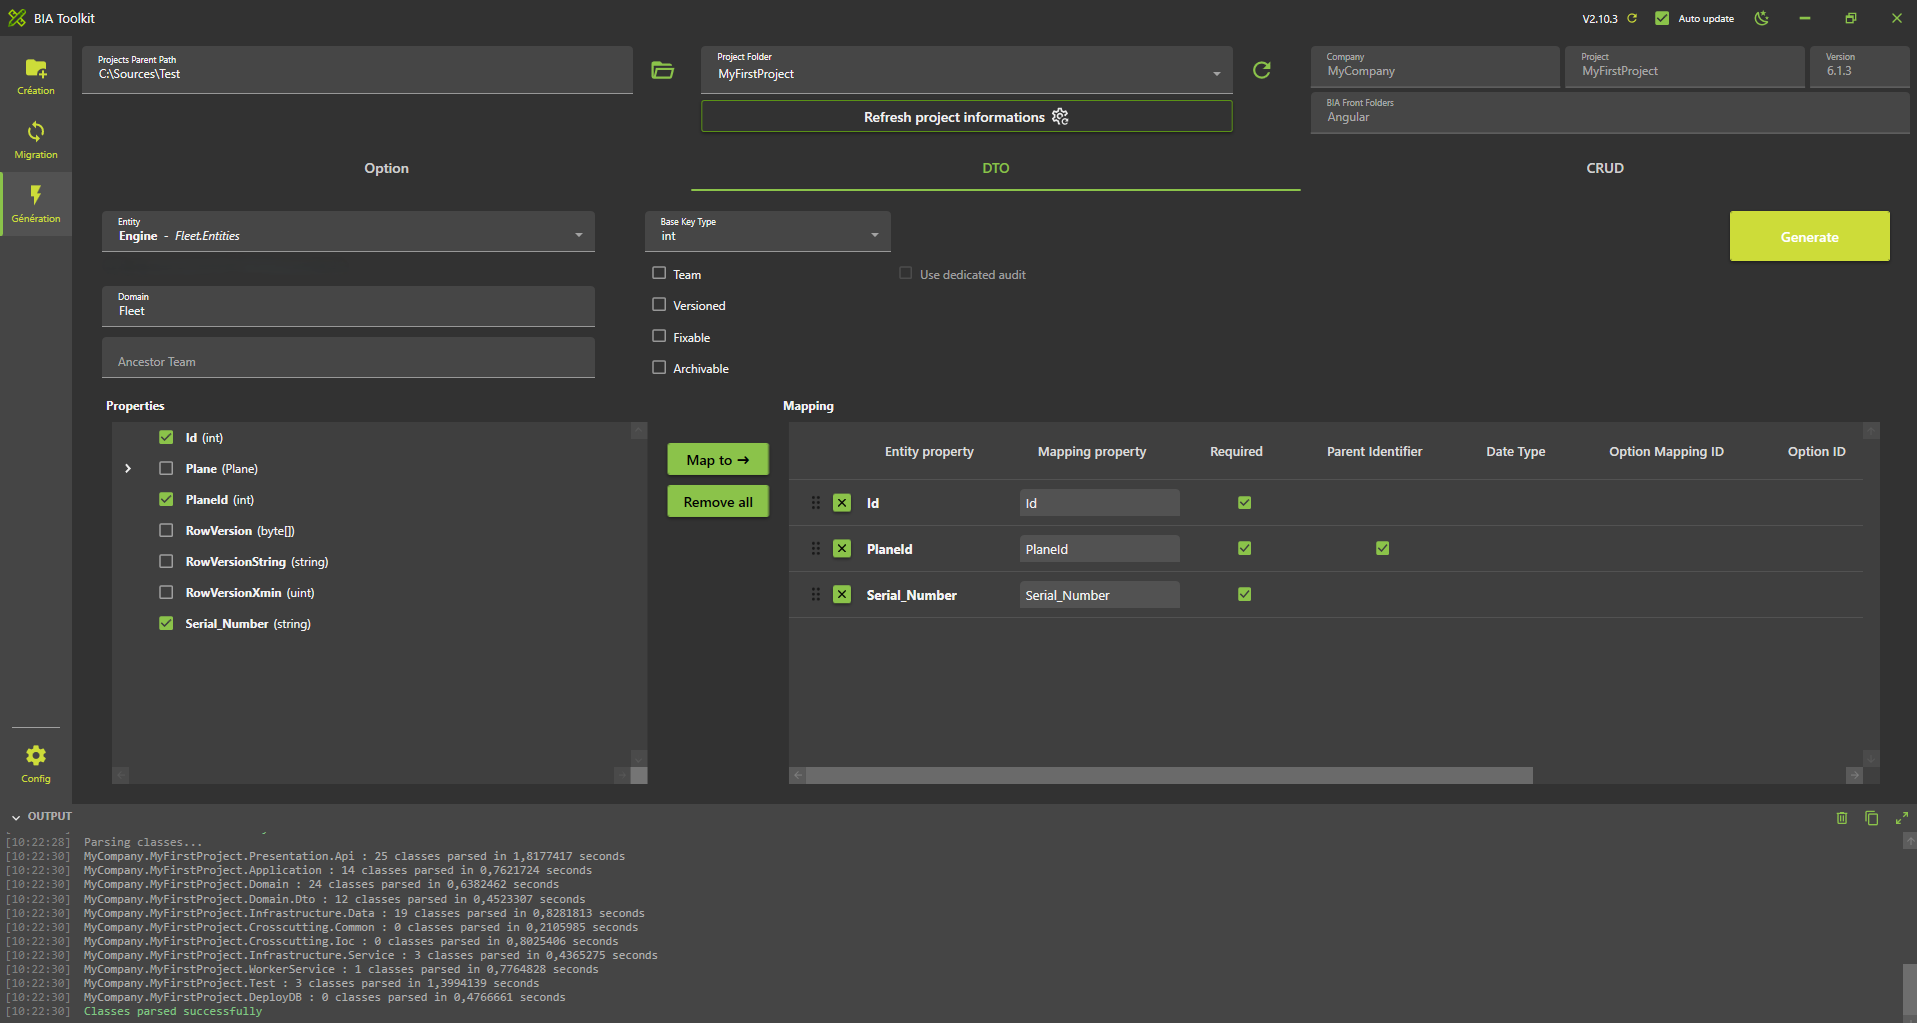Viewport: 1917px width, 1023px height.
Task: Remove the Id mapping row
Action: click(842, 503)
